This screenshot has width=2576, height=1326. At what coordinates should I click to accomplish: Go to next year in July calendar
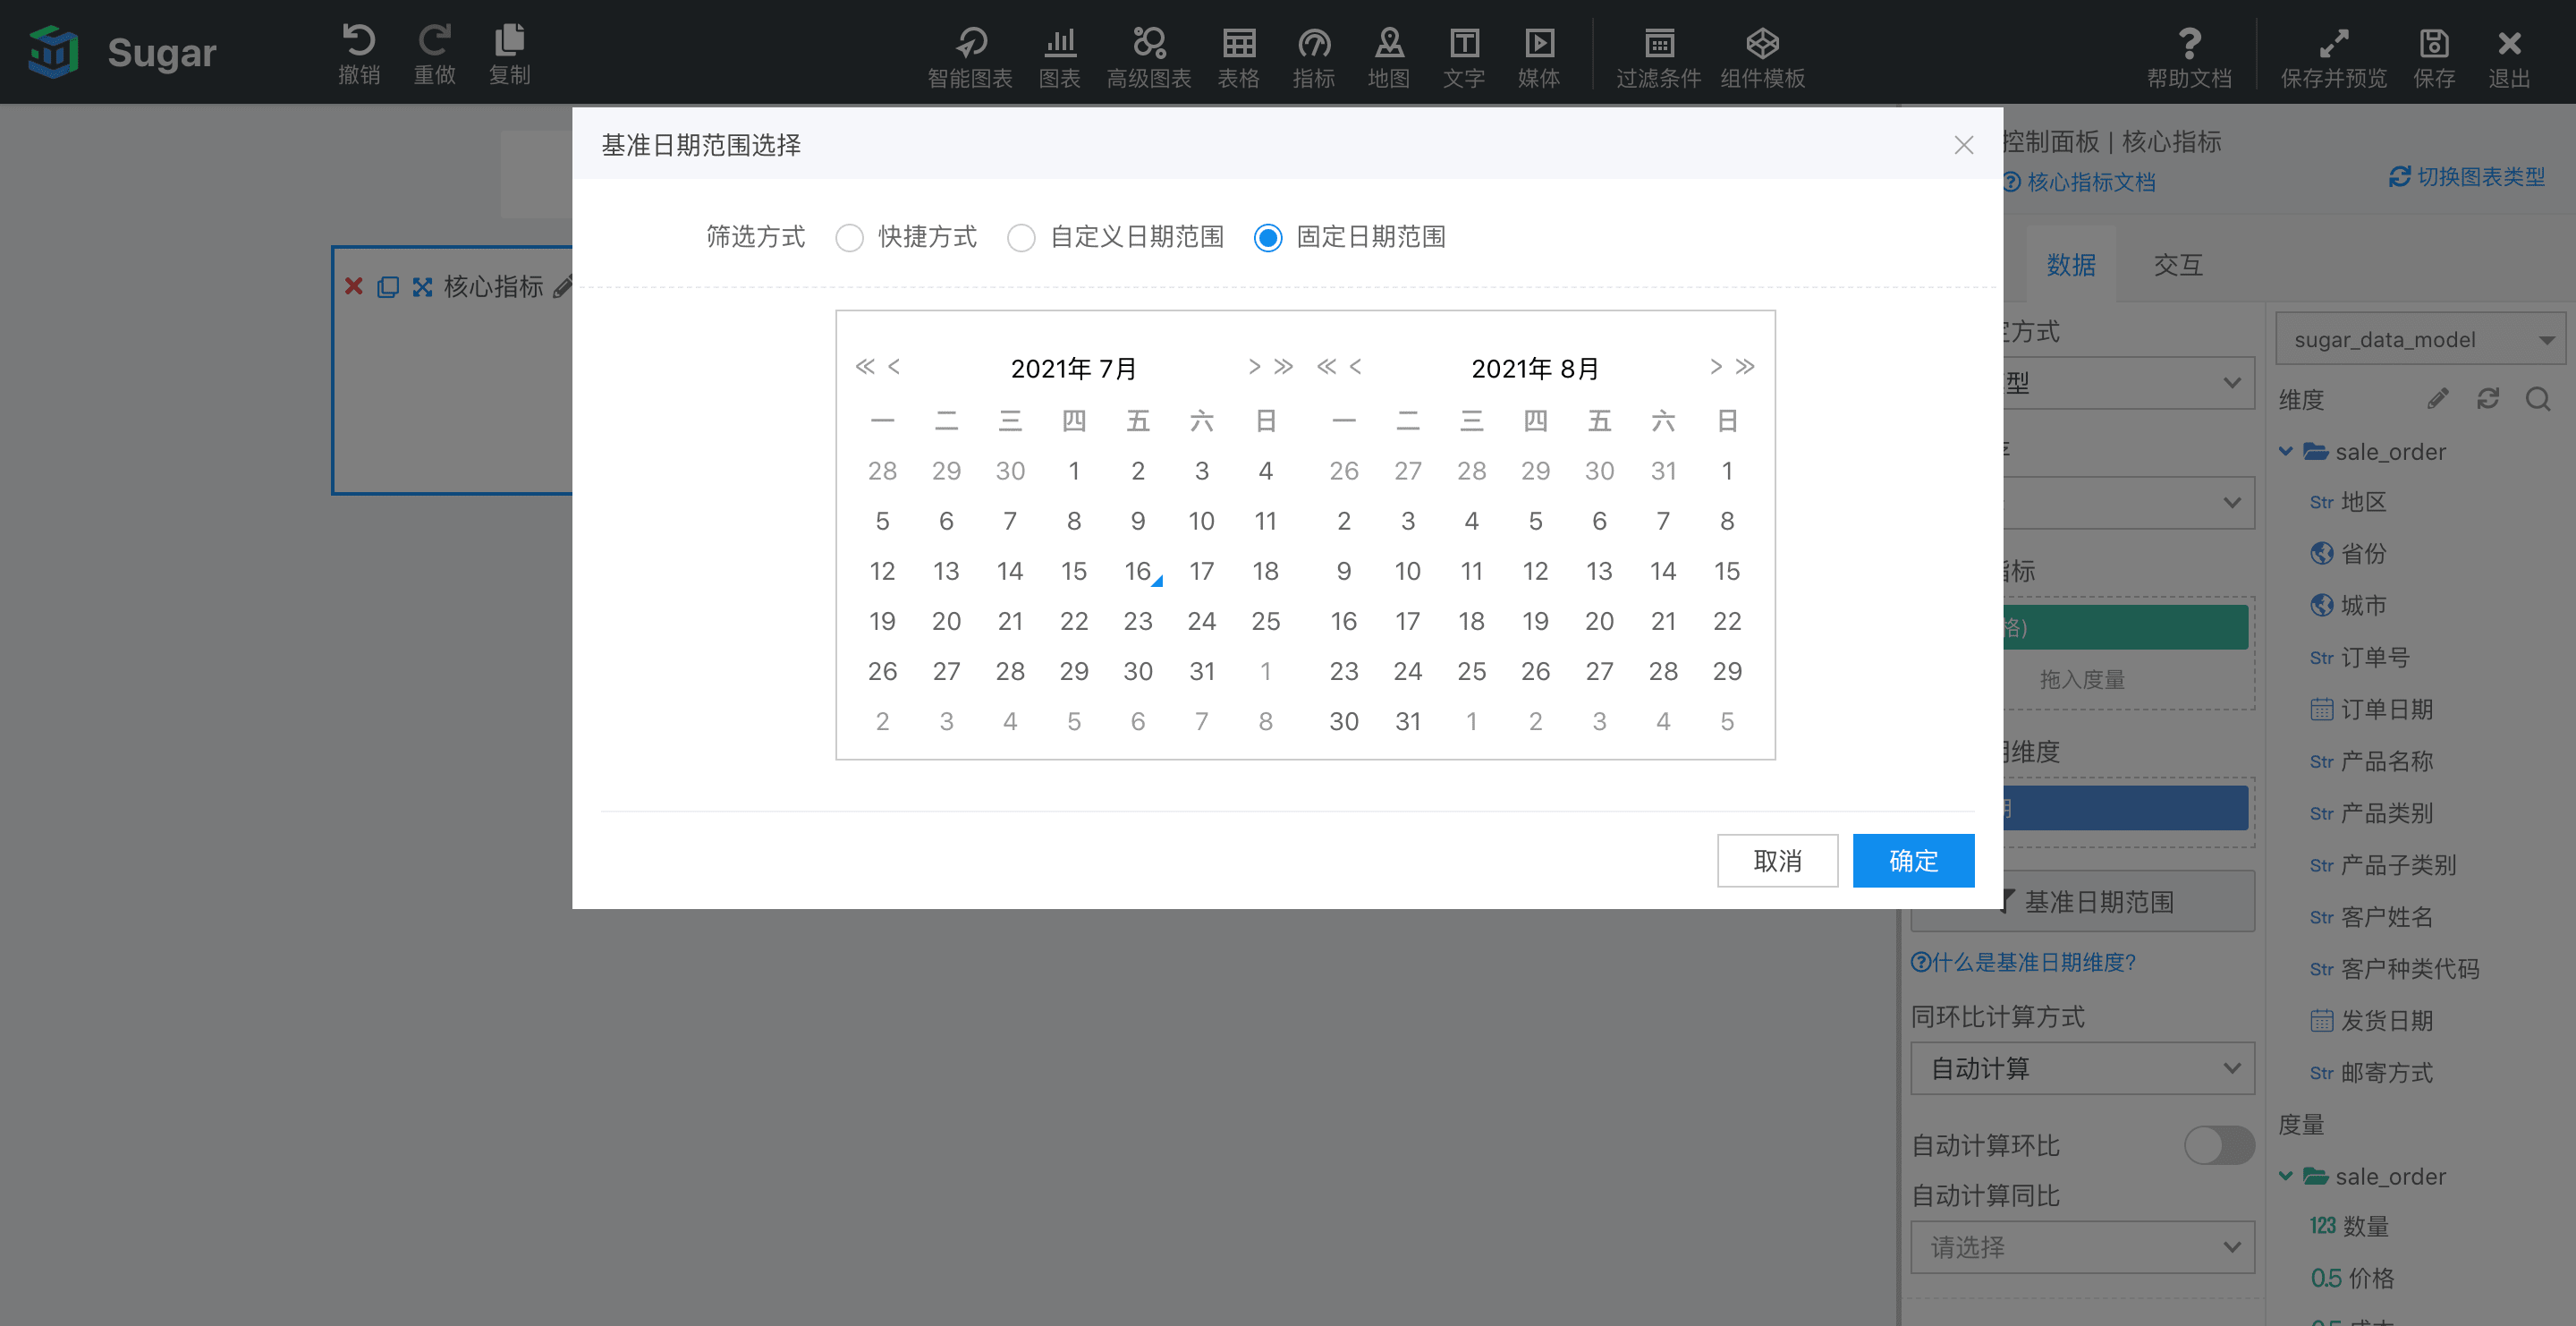(1283, 367)
